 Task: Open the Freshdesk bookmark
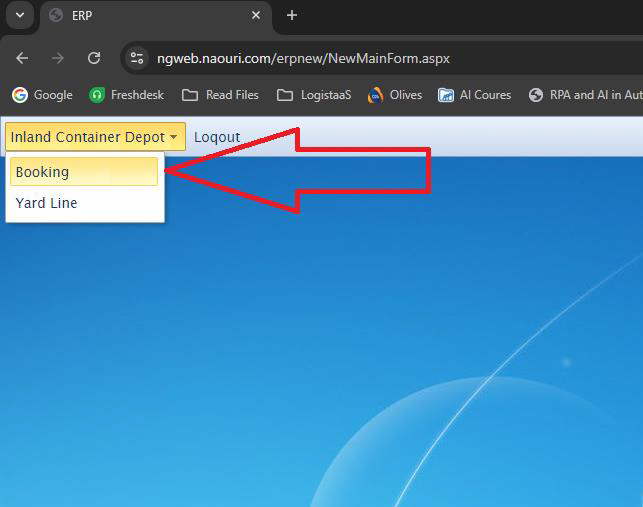click(x=126, y=95)
